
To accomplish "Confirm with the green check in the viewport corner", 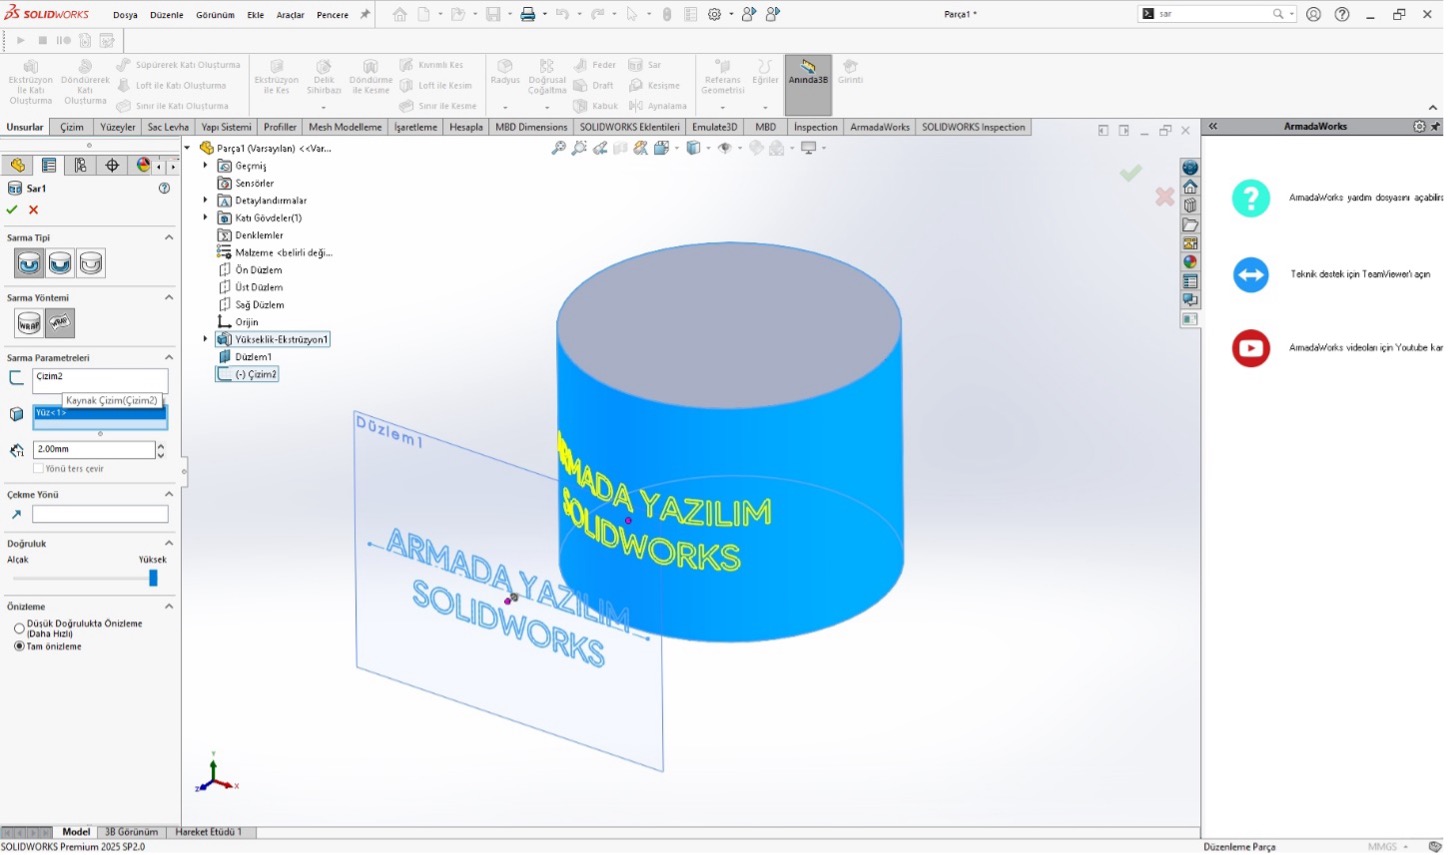I will 1131,173.
